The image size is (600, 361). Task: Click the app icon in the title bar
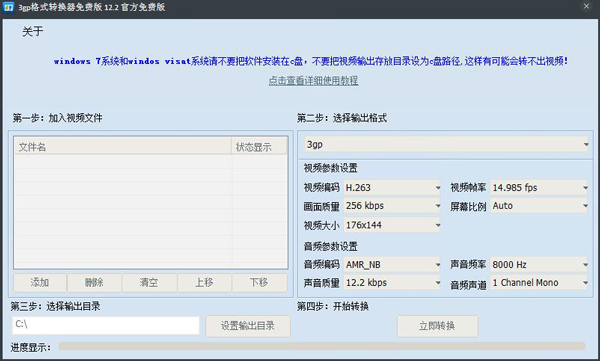click(x=8, y=7)
